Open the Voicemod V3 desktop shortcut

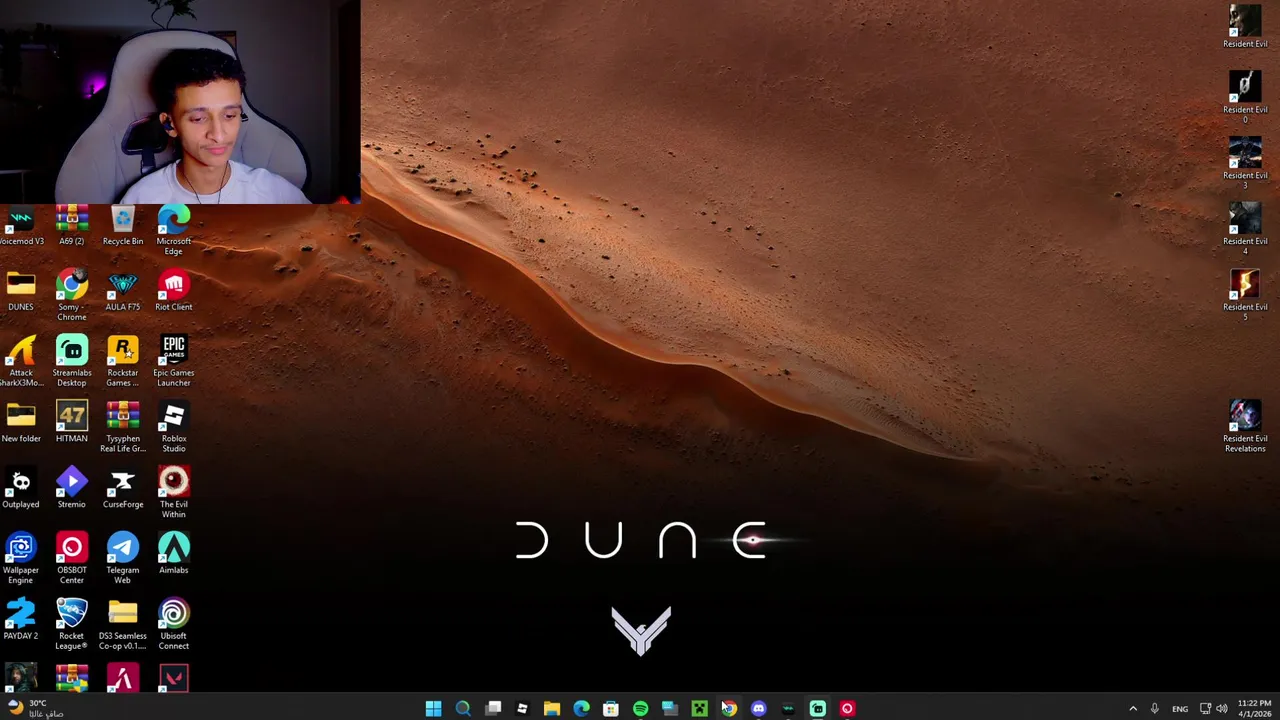21,227
